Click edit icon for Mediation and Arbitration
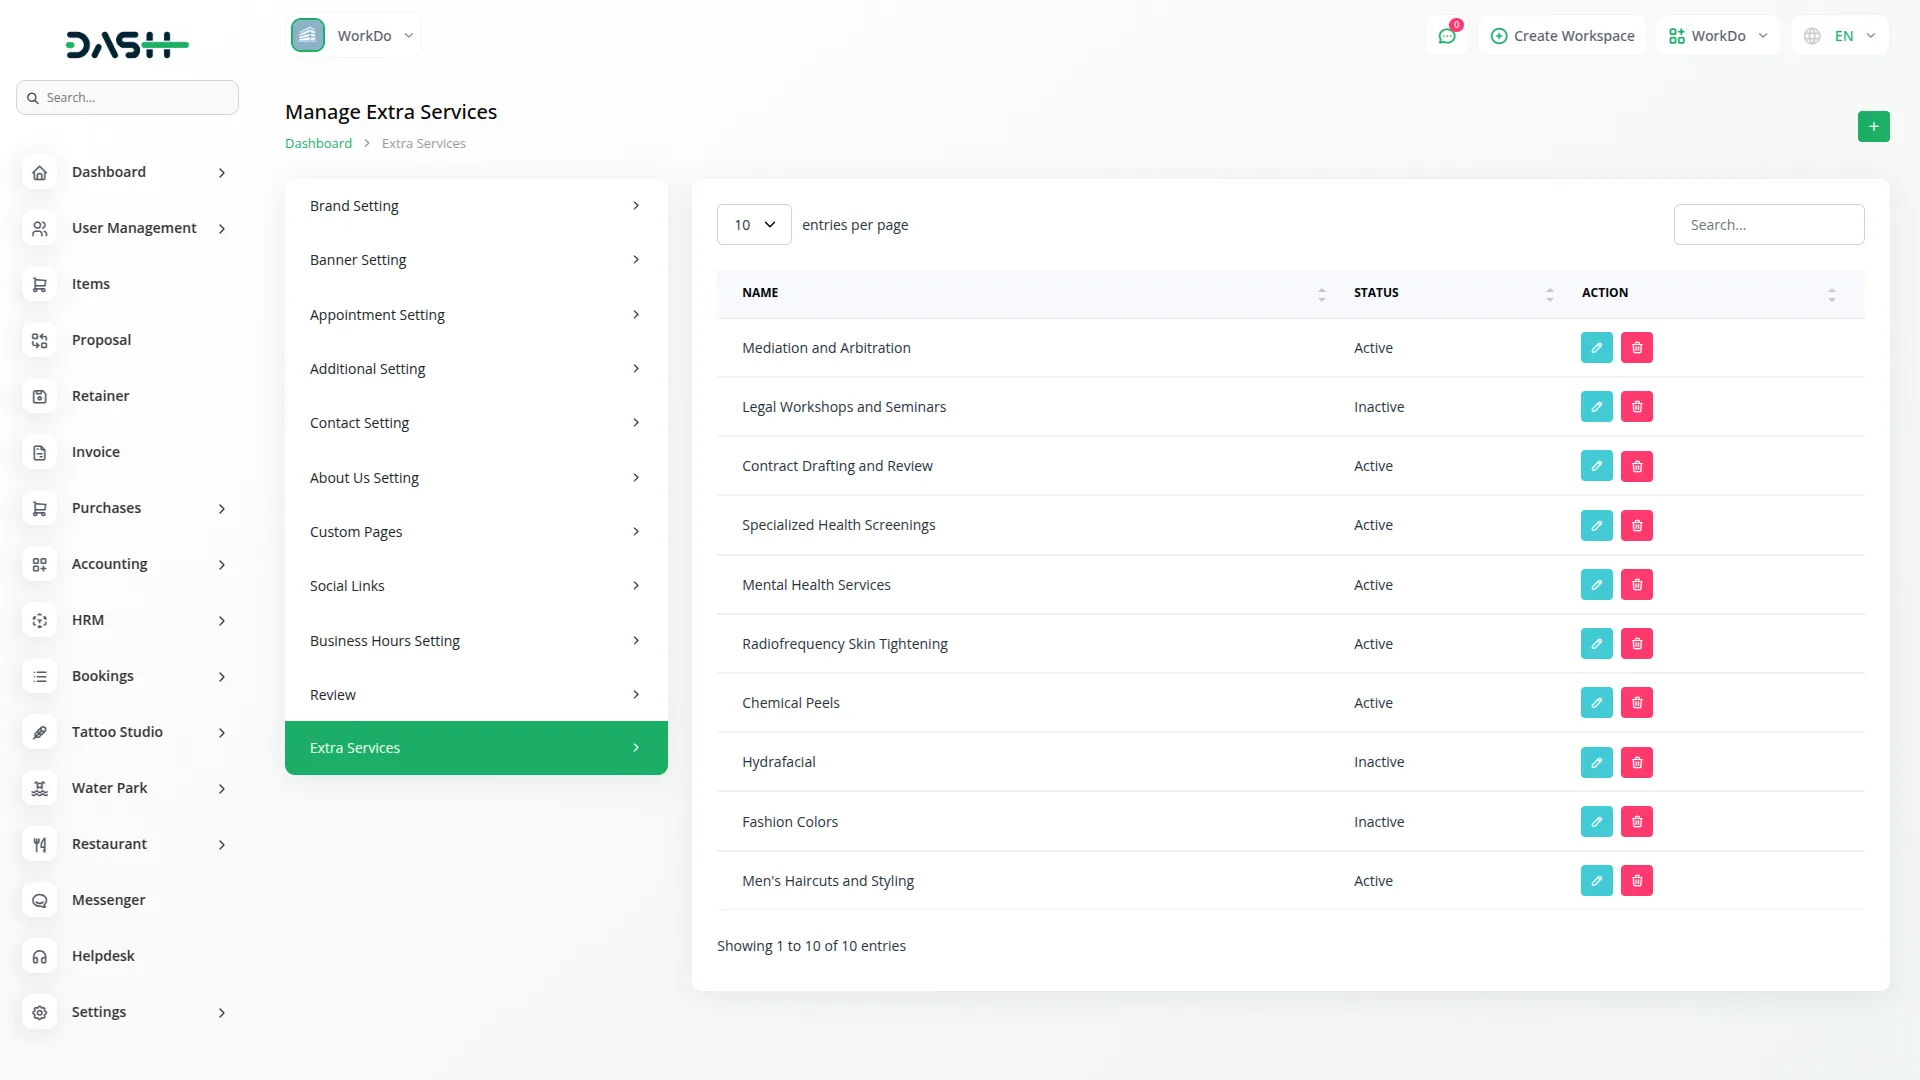The width and height of the screenshot is (1920, 1080). (1596, 348)
